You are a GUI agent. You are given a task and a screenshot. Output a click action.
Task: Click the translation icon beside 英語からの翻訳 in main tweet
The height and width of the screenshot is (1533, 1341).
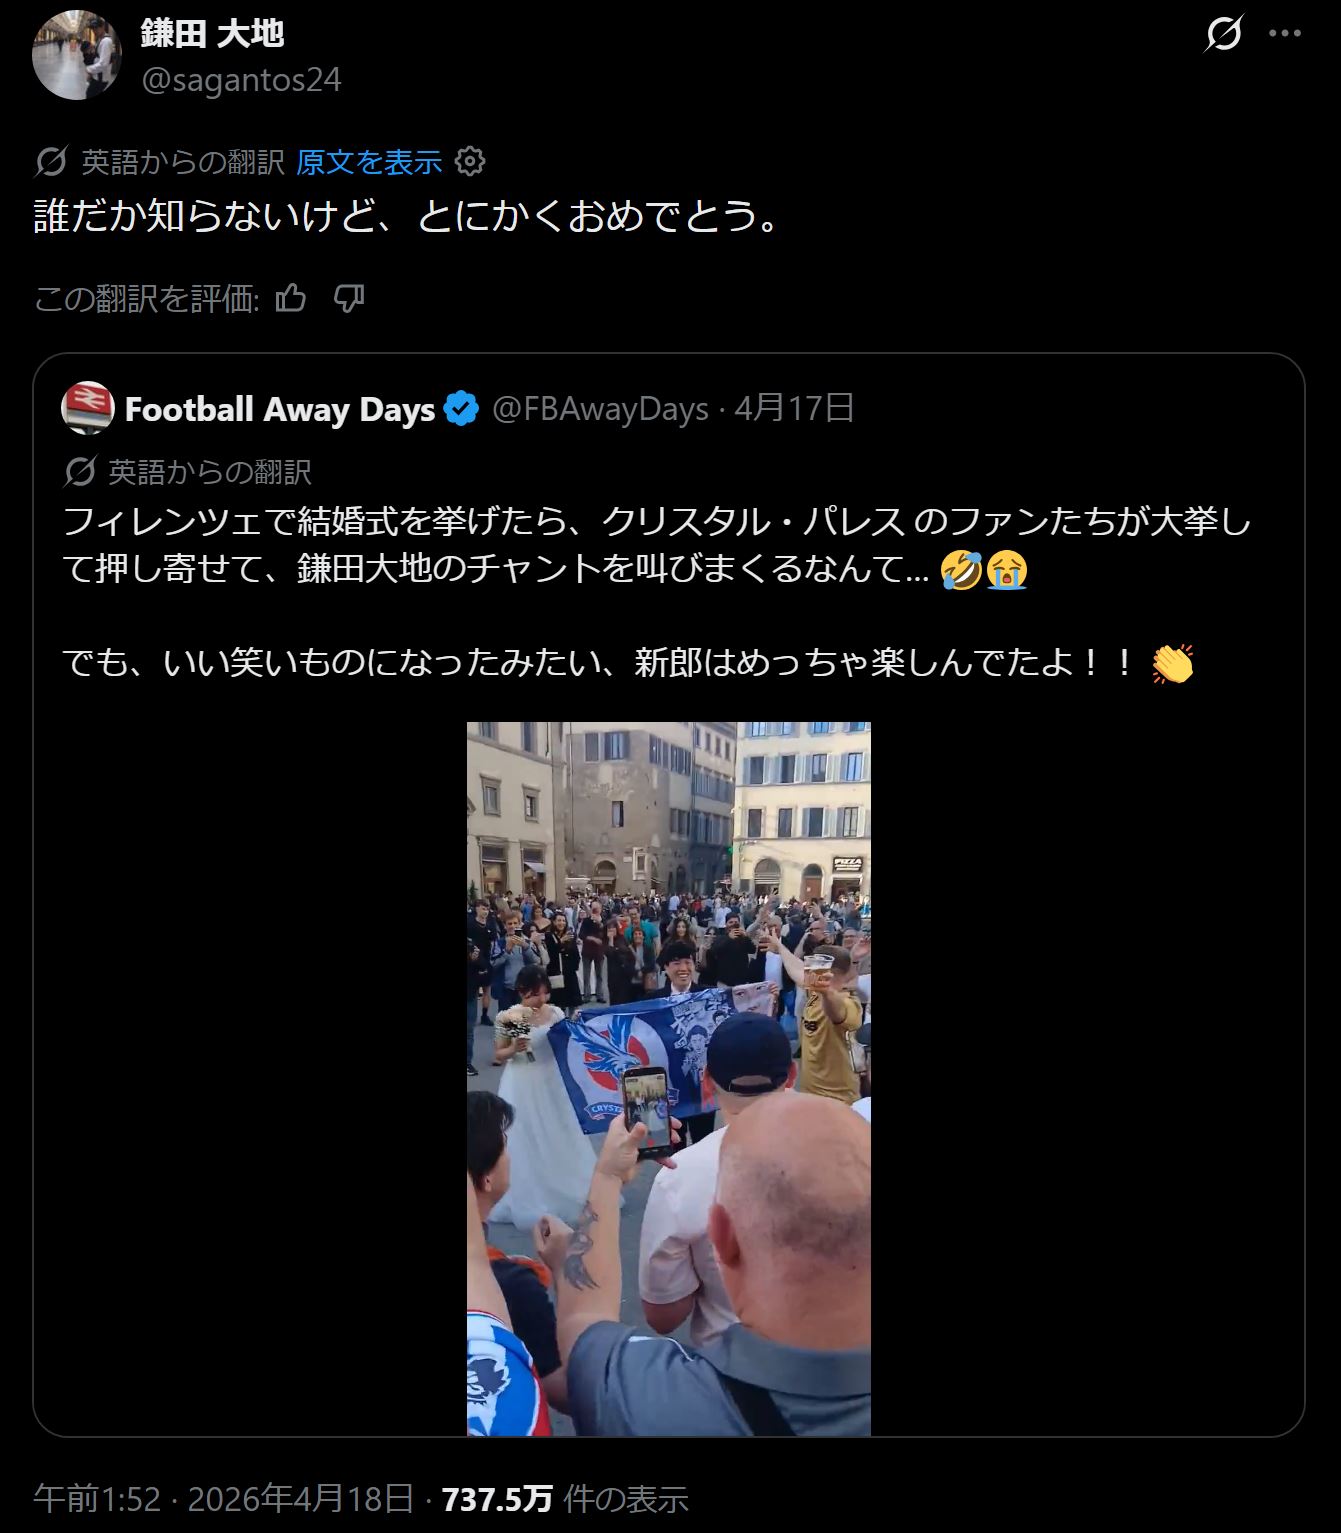pyautogui.click(x=50, y=161)
